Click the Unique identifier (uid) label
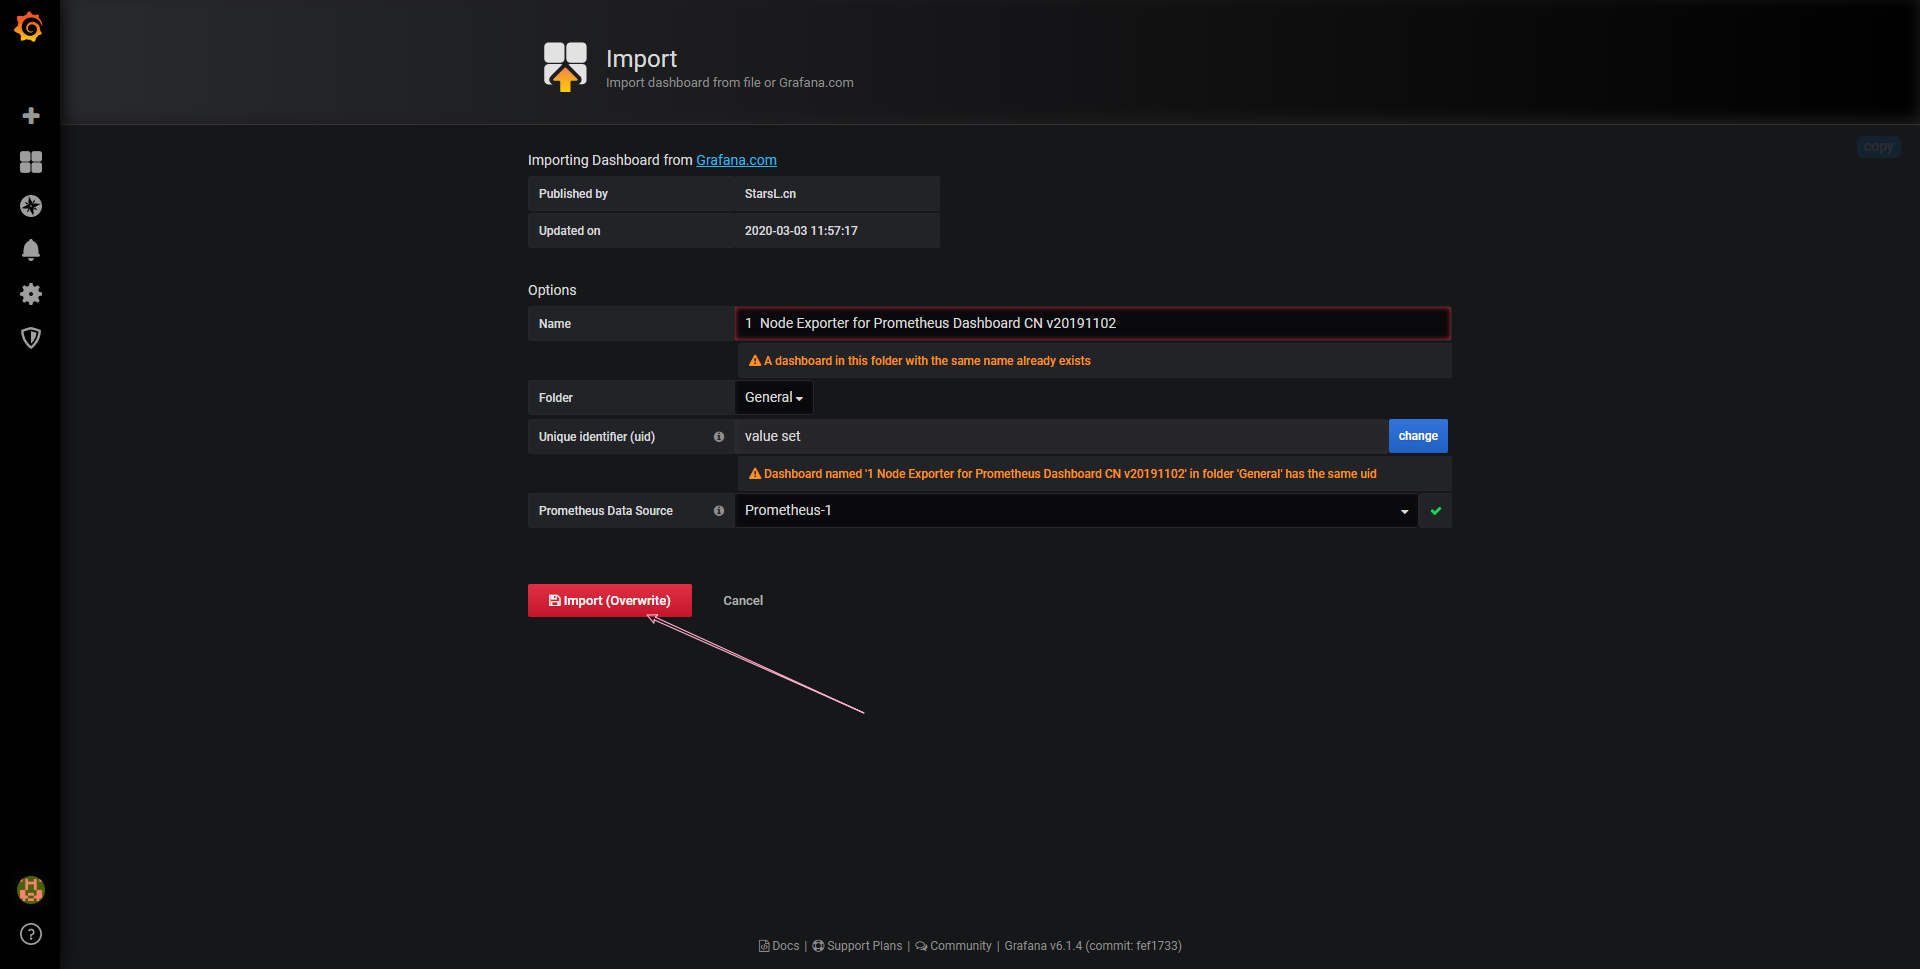The height and width of the screenshot is (969, 1920). coord(597,437)
